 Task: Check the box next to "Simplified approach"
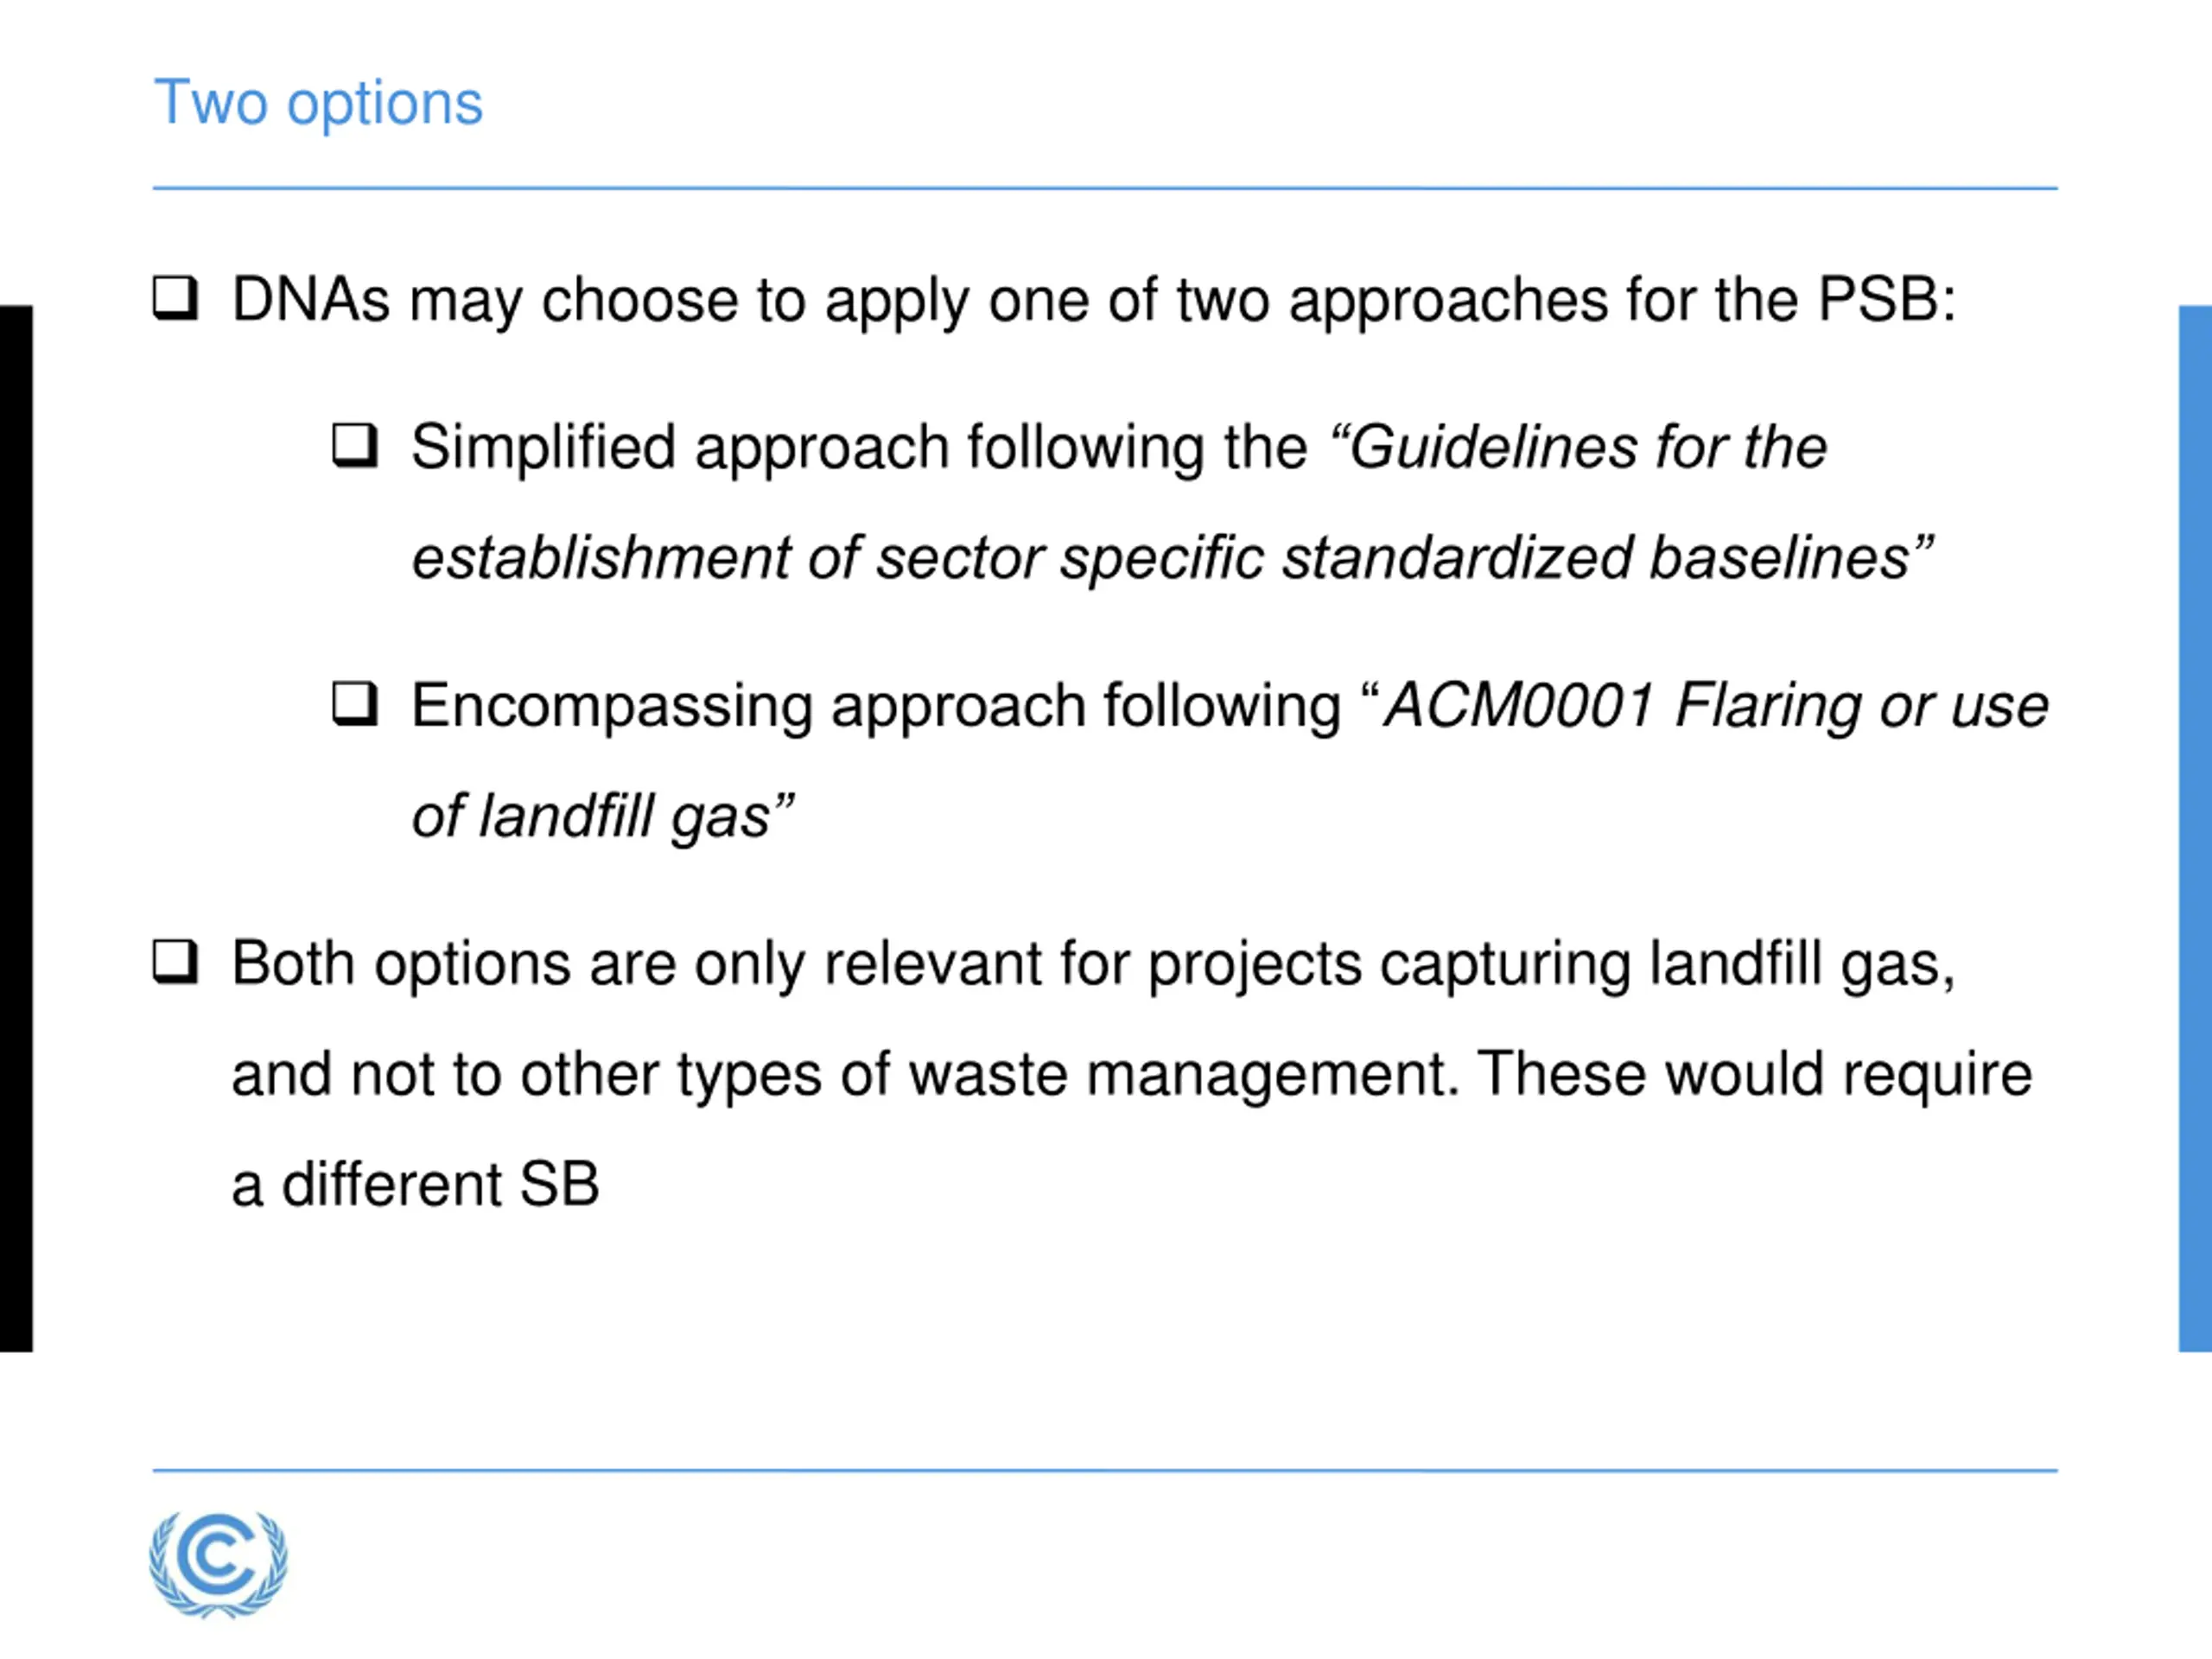[355, 445]
